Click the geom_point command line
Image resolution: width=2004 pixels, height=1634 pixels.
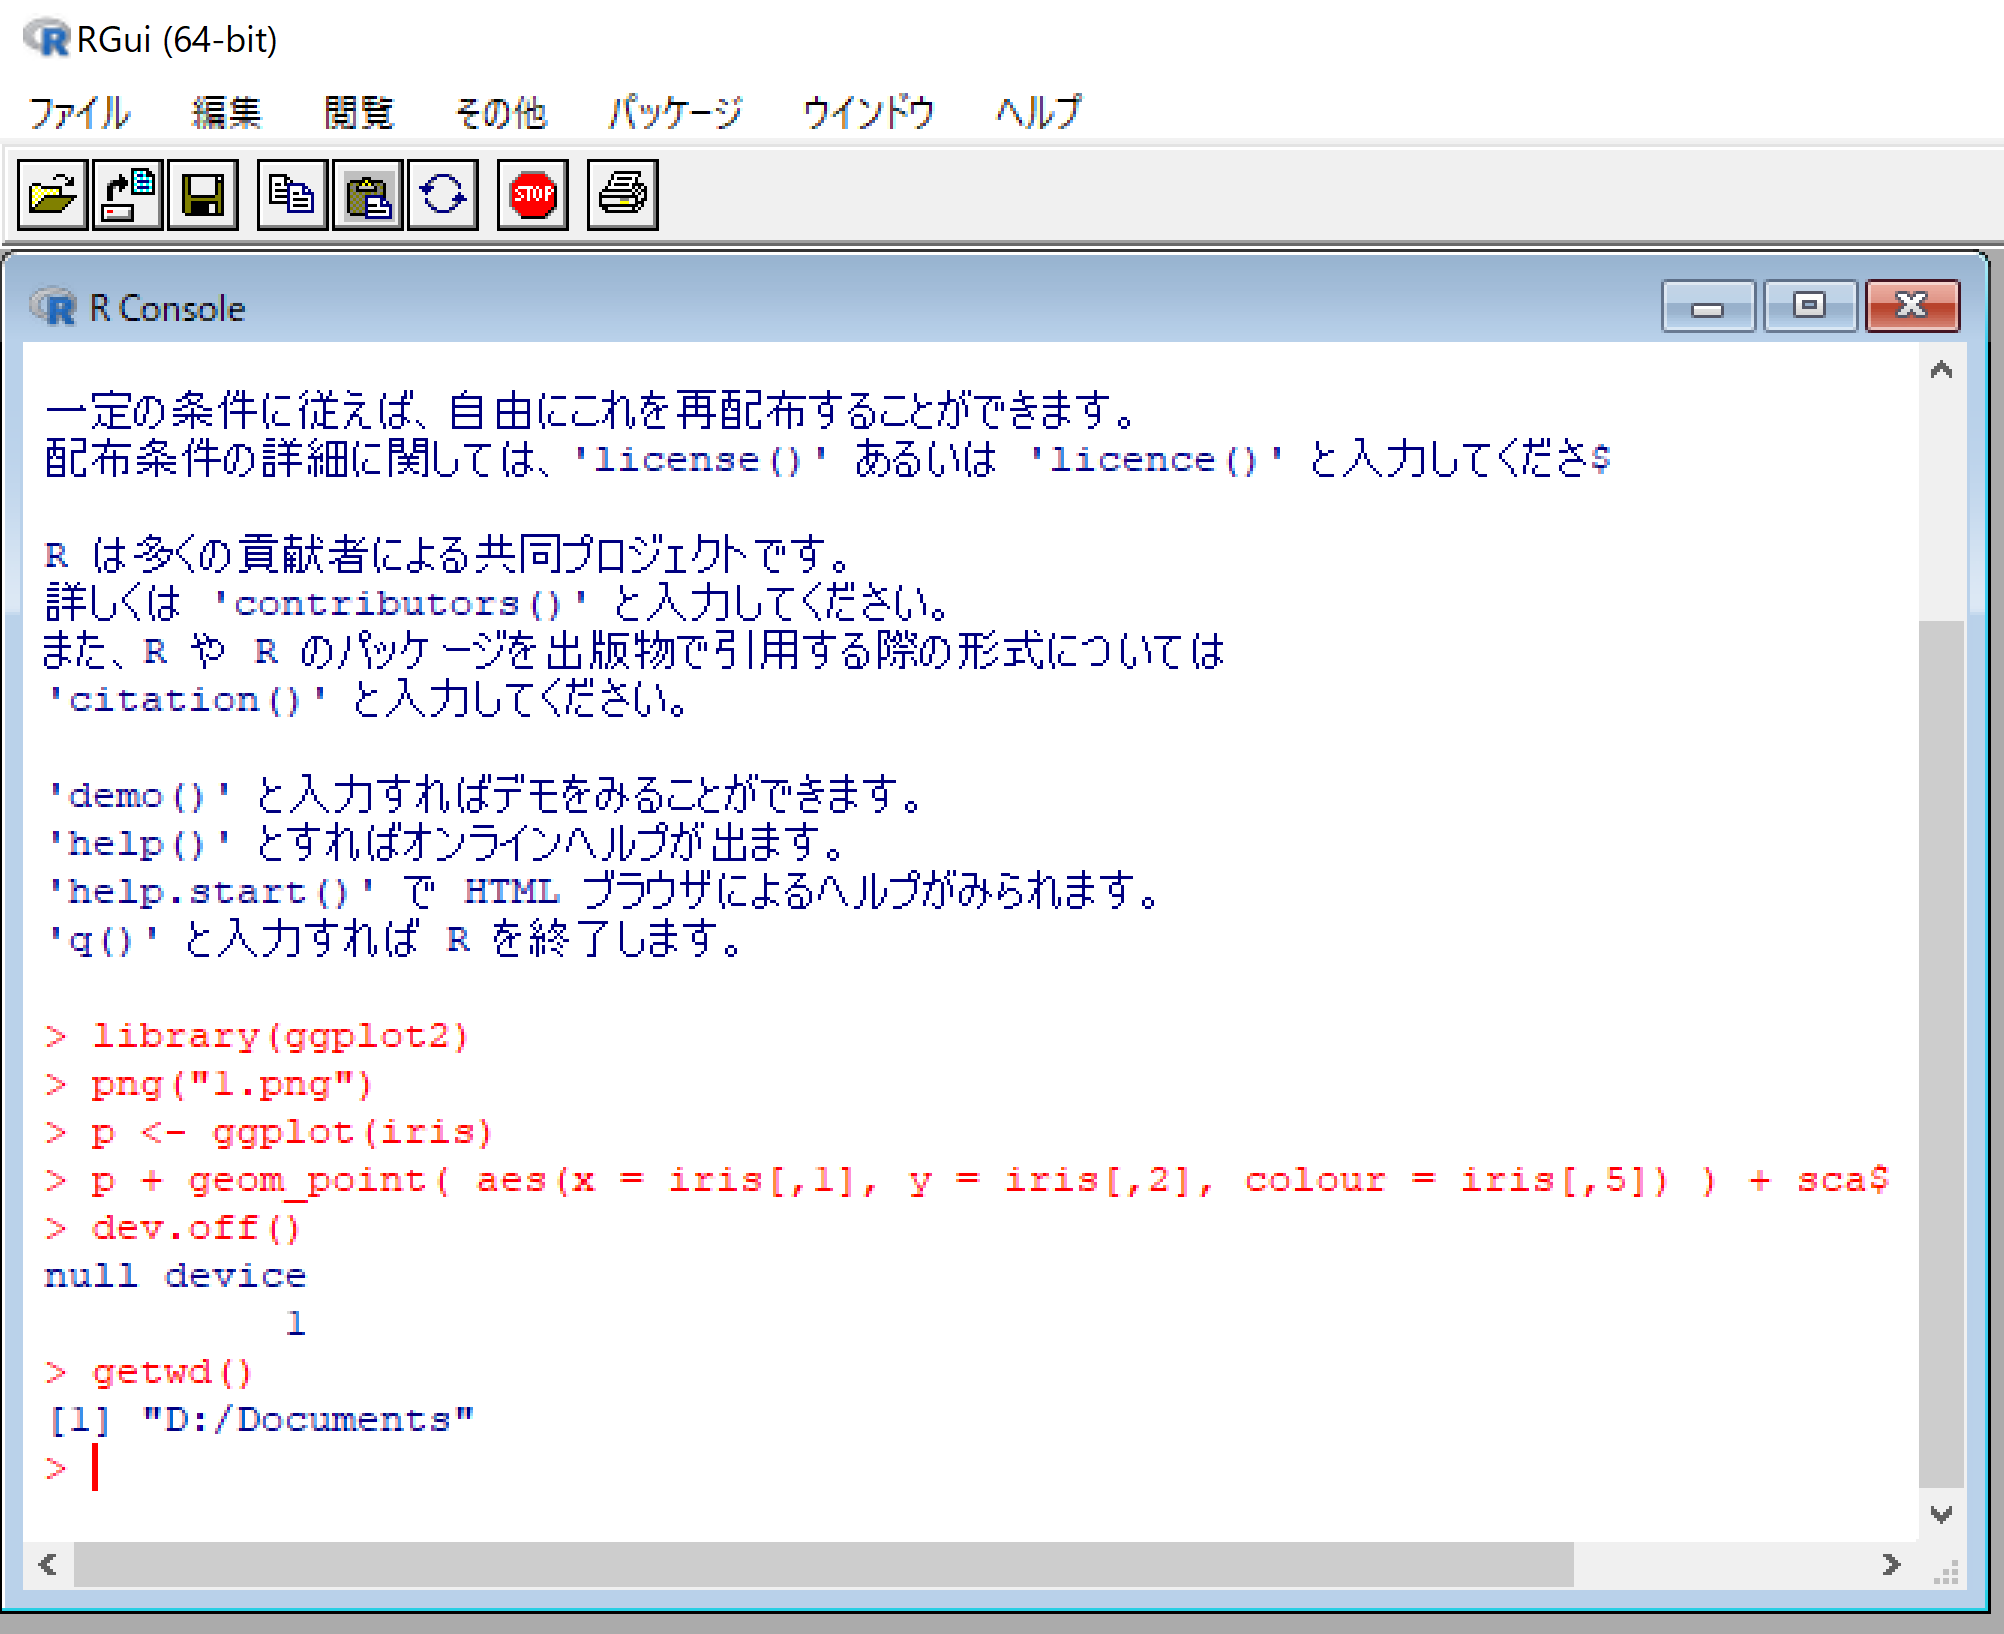click(x=967, y=1180)
